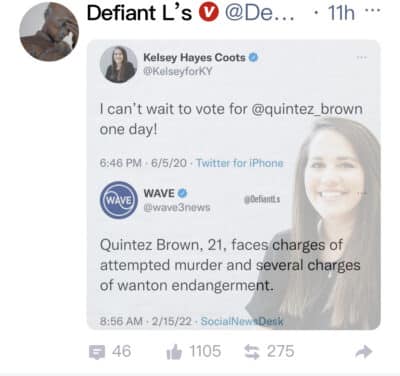This screenshot has width=400, height=376.
Task: Click the red verified badge beside Defiant L's
Action: tap(209, 13)
